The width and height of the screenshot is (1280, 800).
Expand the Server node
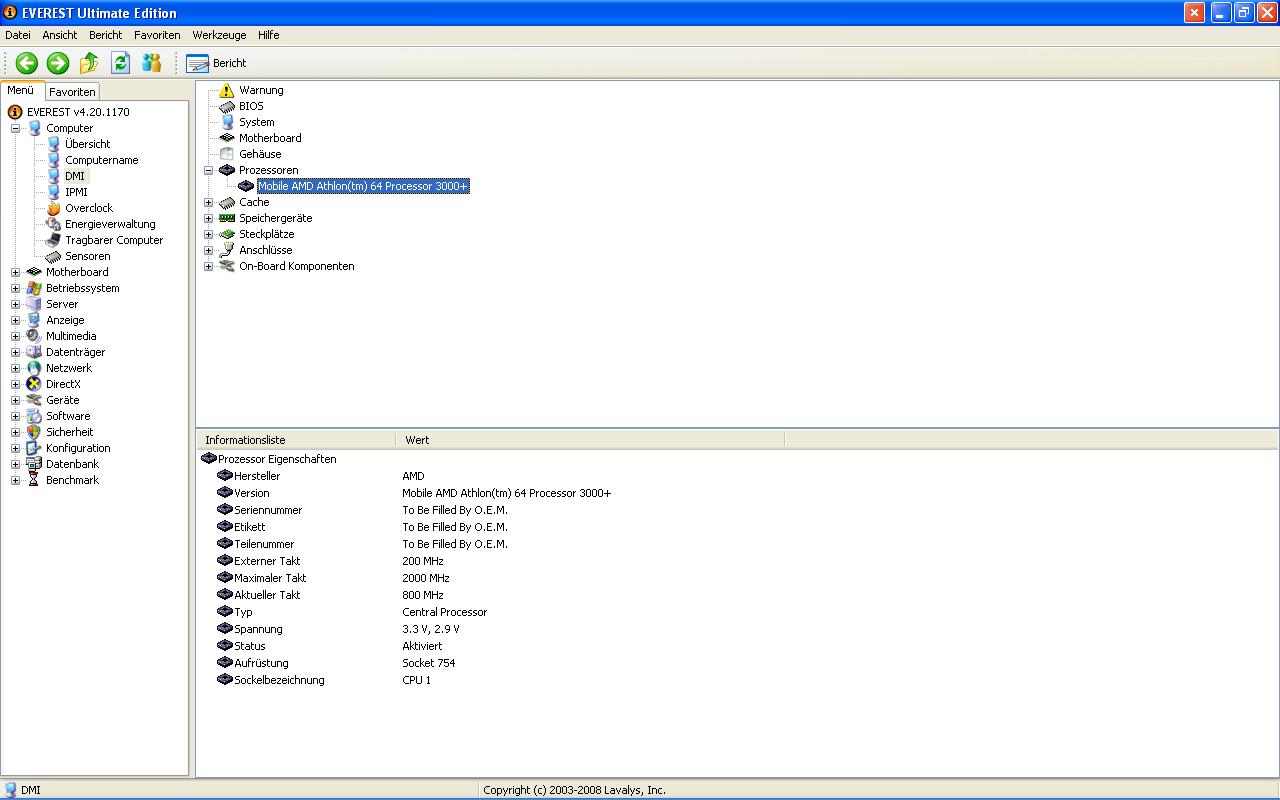click(15, 304)
